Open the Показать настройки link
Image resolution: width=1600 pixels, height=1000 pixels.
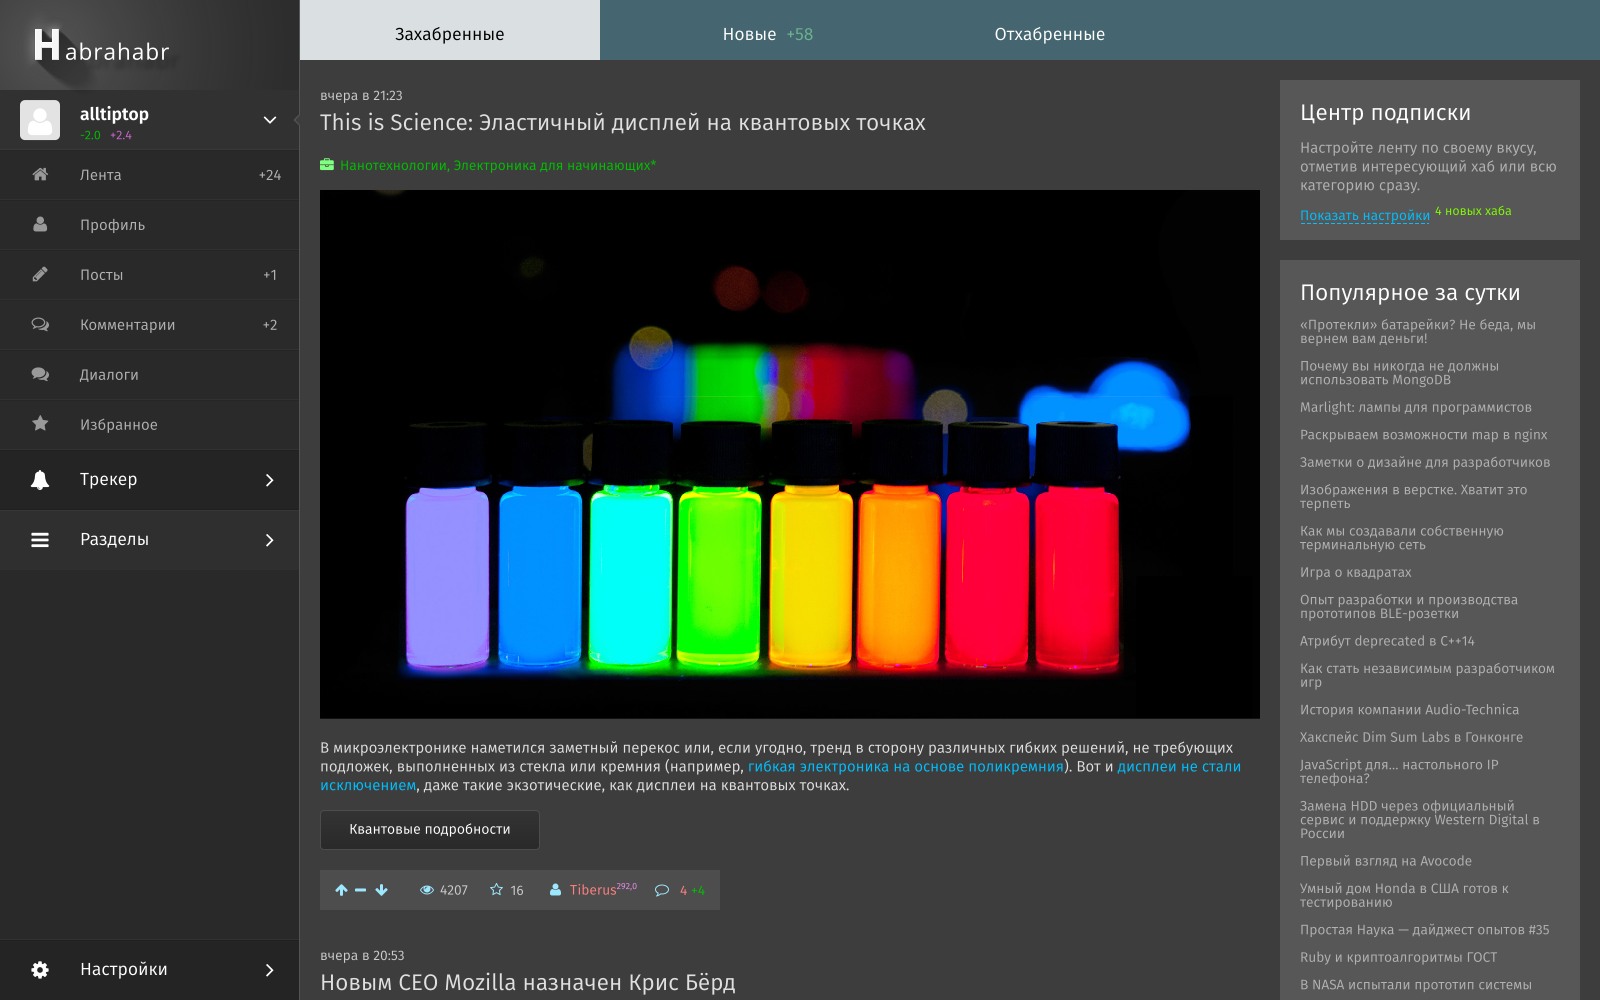pos(1365,216)
